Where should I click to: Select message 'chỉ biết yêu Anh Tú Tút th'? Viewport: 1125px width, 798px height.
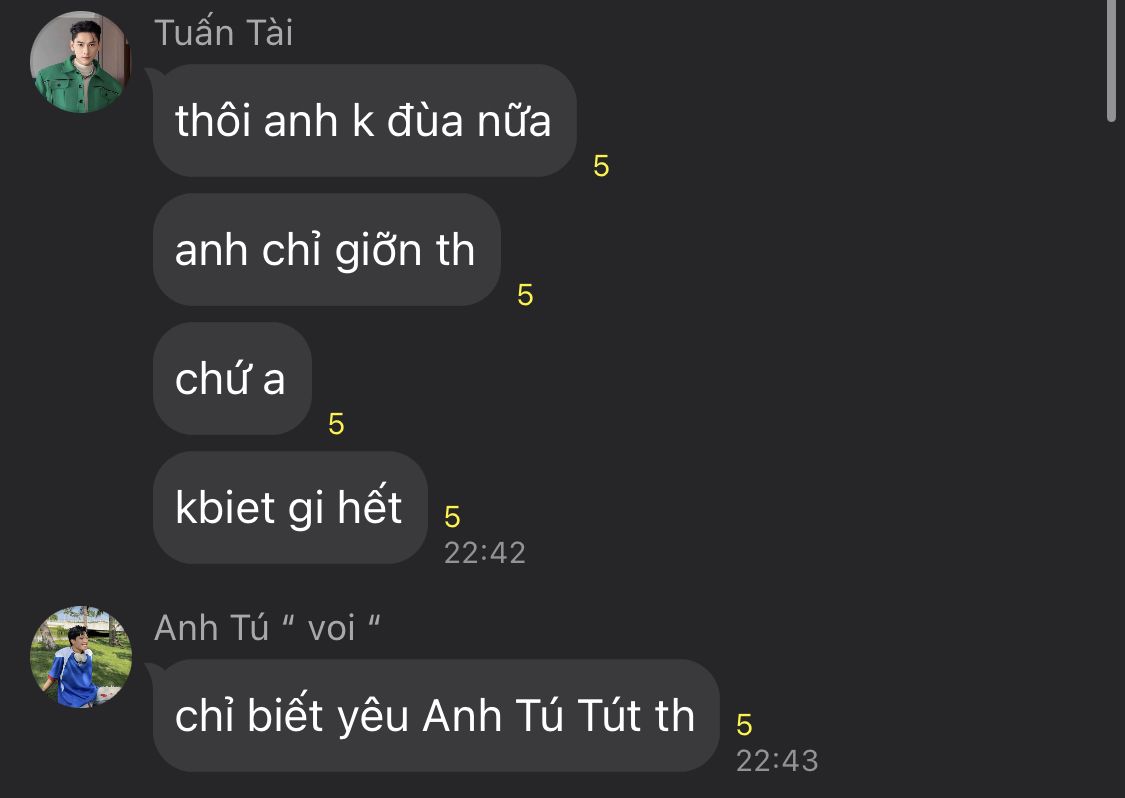(436, 715)
